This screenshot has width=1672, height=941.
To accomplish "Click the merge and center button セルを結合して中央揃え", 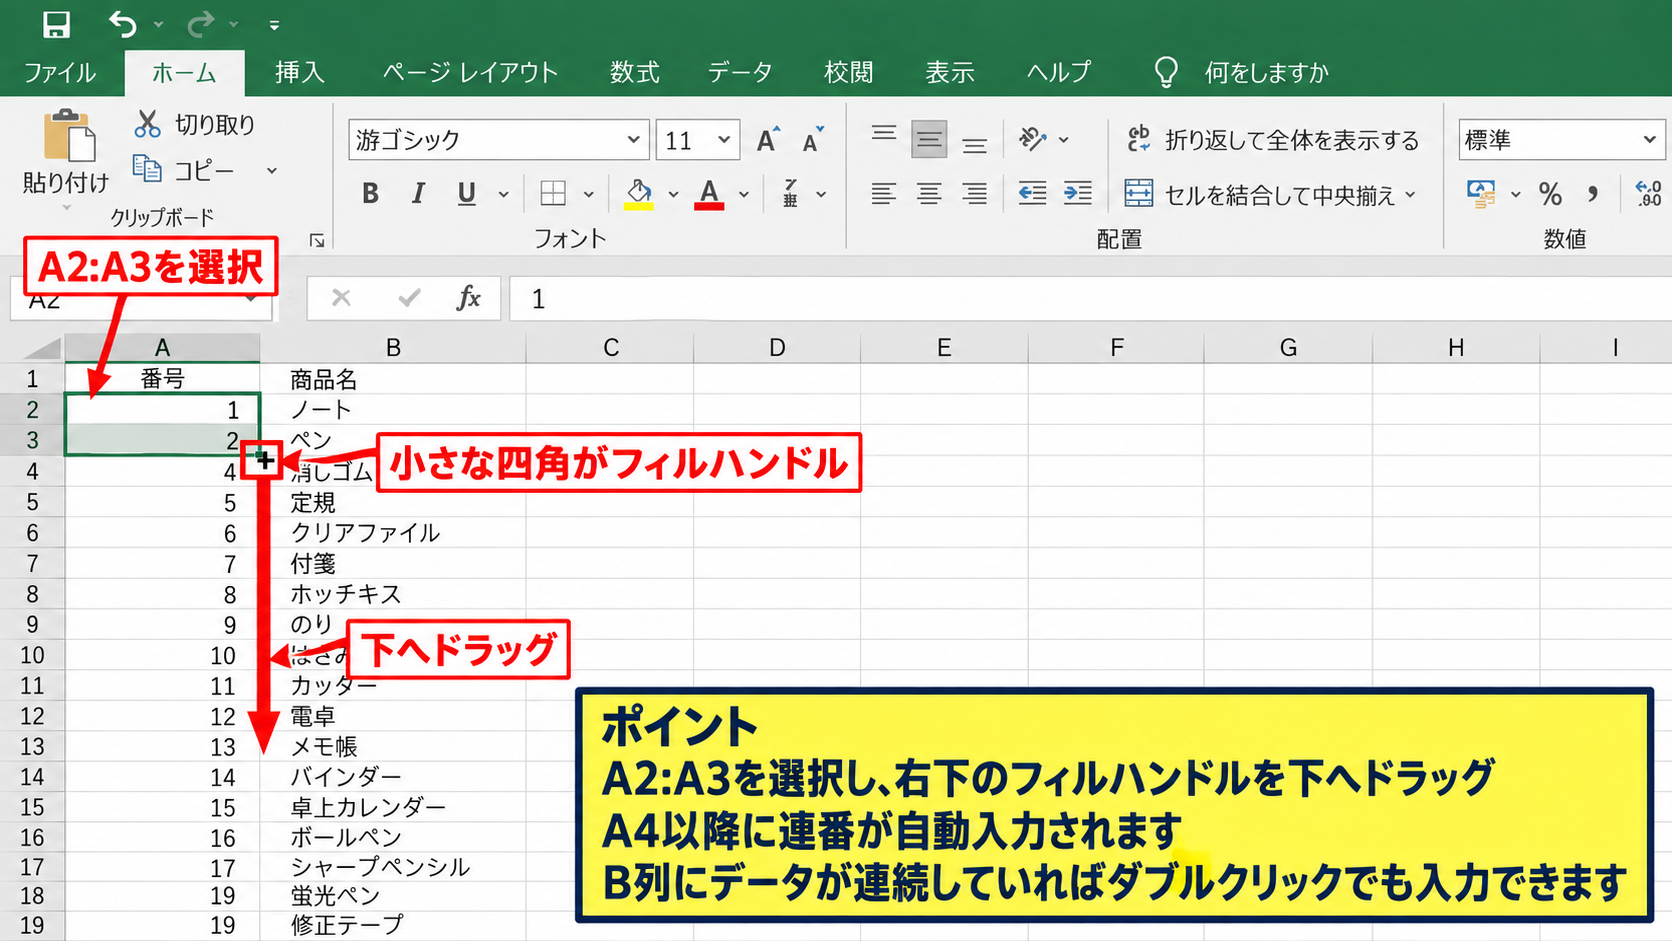I will pos(1259,194).
